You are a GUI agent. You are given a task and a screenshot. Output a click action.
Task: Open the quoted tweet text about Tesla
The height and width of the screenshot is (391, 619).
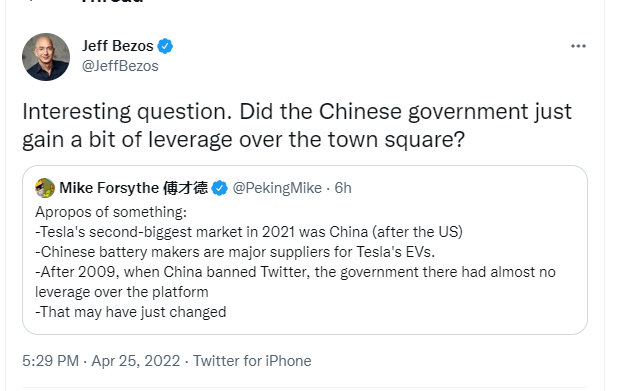pyautogui.click(x=295, y=262)
